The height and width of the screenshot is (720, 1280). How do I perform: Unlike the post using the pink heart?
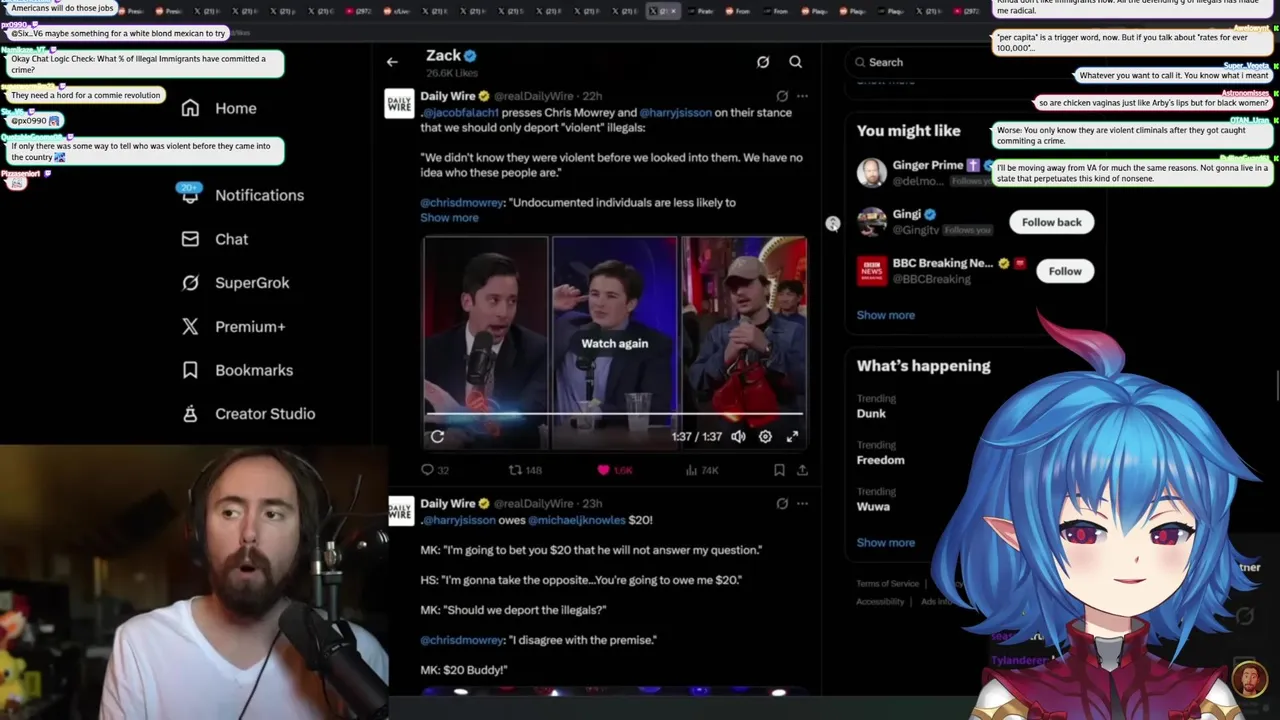click(x=603, y=470)
